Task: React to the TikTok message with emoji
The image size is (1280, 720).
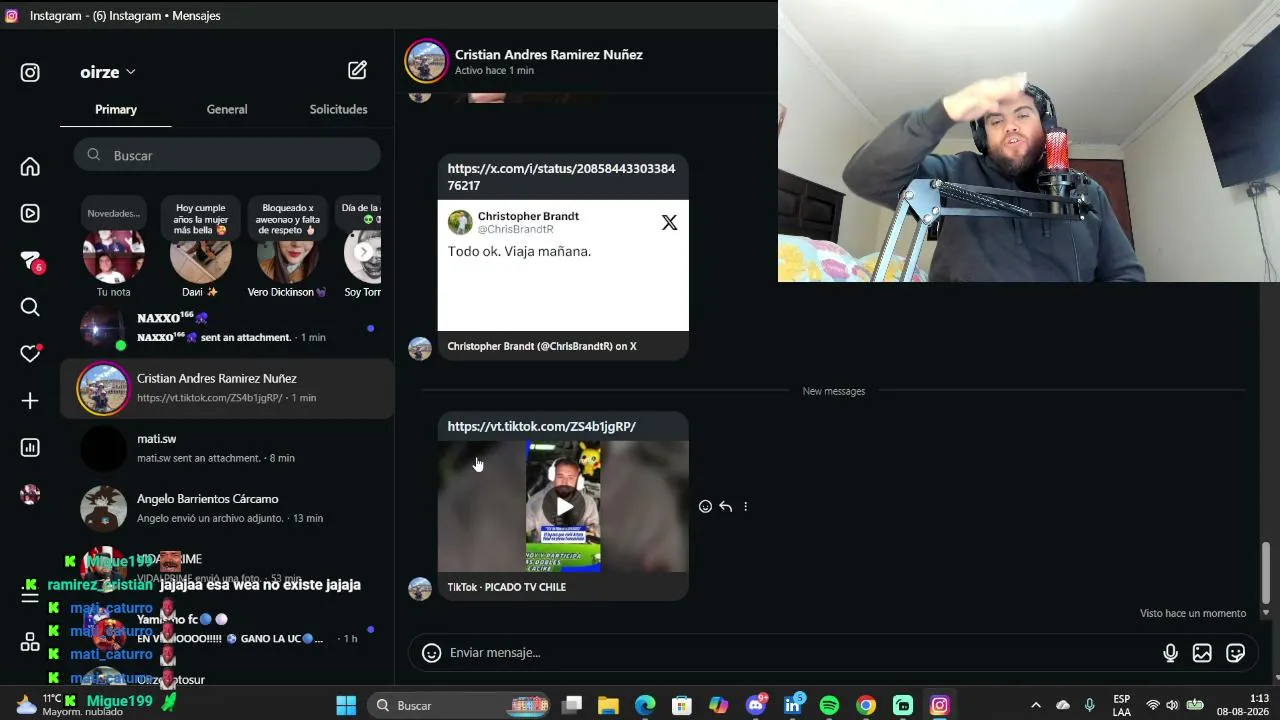Action: tap(705, 507)
